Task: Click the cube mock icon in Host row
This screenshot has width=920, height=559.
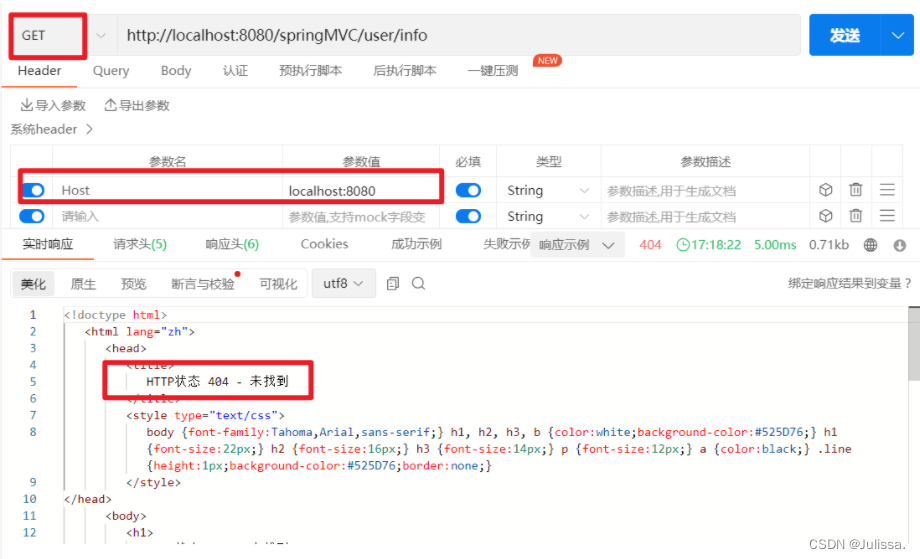Action: tap(826, 190)
